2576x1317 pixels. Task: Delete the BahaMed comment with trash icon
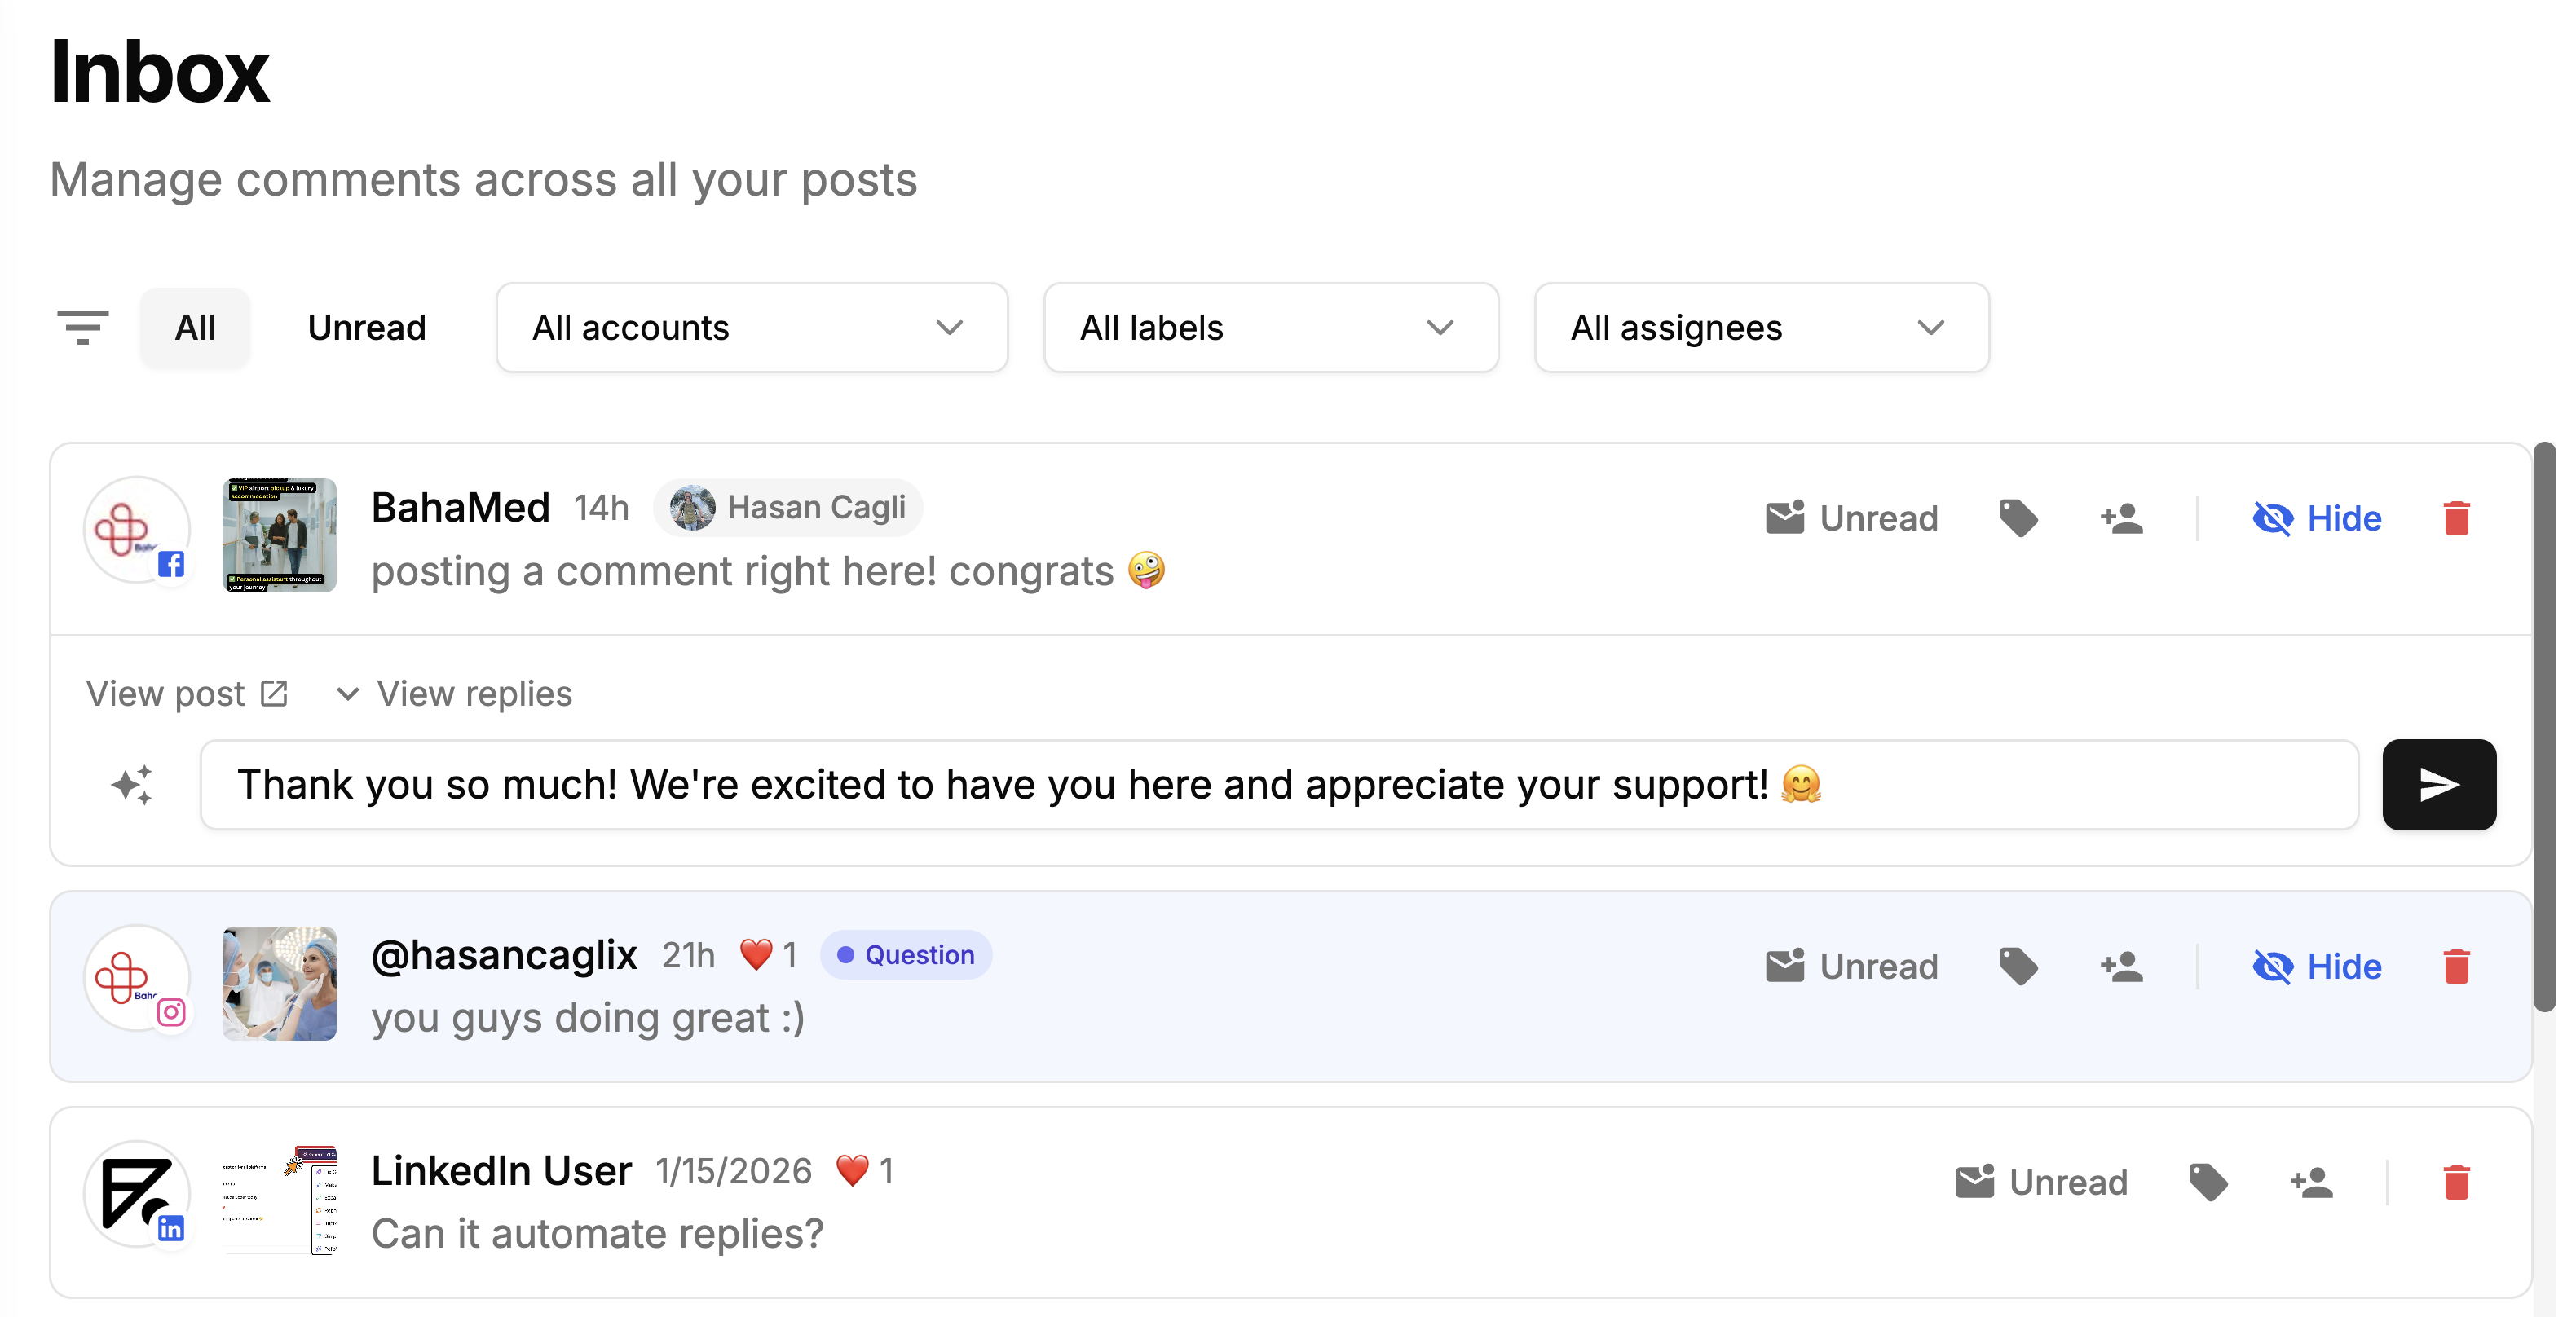point(2456,518)
